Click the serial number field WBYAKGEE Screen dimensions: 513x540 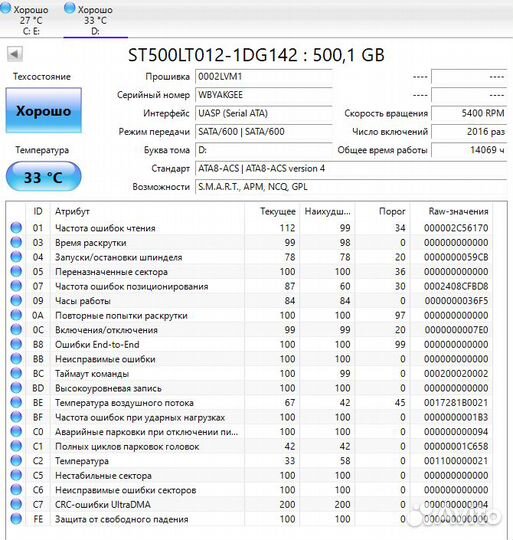click(263, 95)
